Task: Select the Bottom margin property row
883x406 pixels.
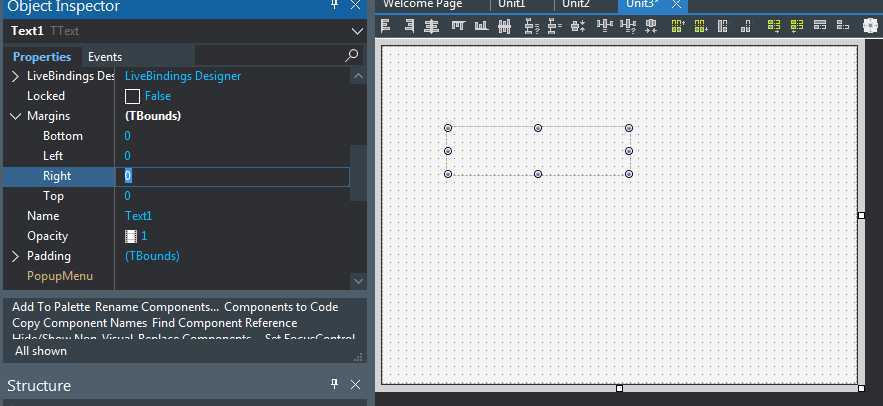Action: 176,136
